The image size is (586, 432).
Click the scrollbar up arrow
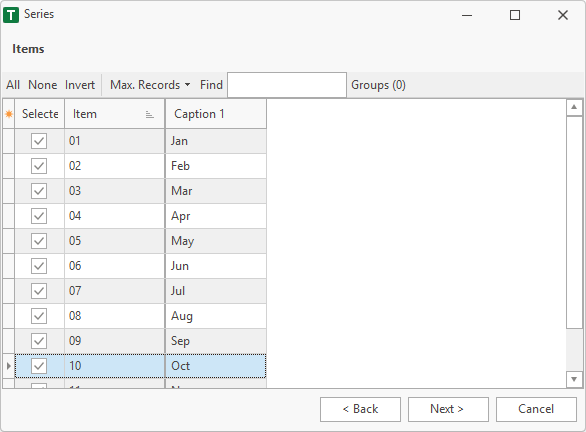pyautogui.click(x=574, y=108)
